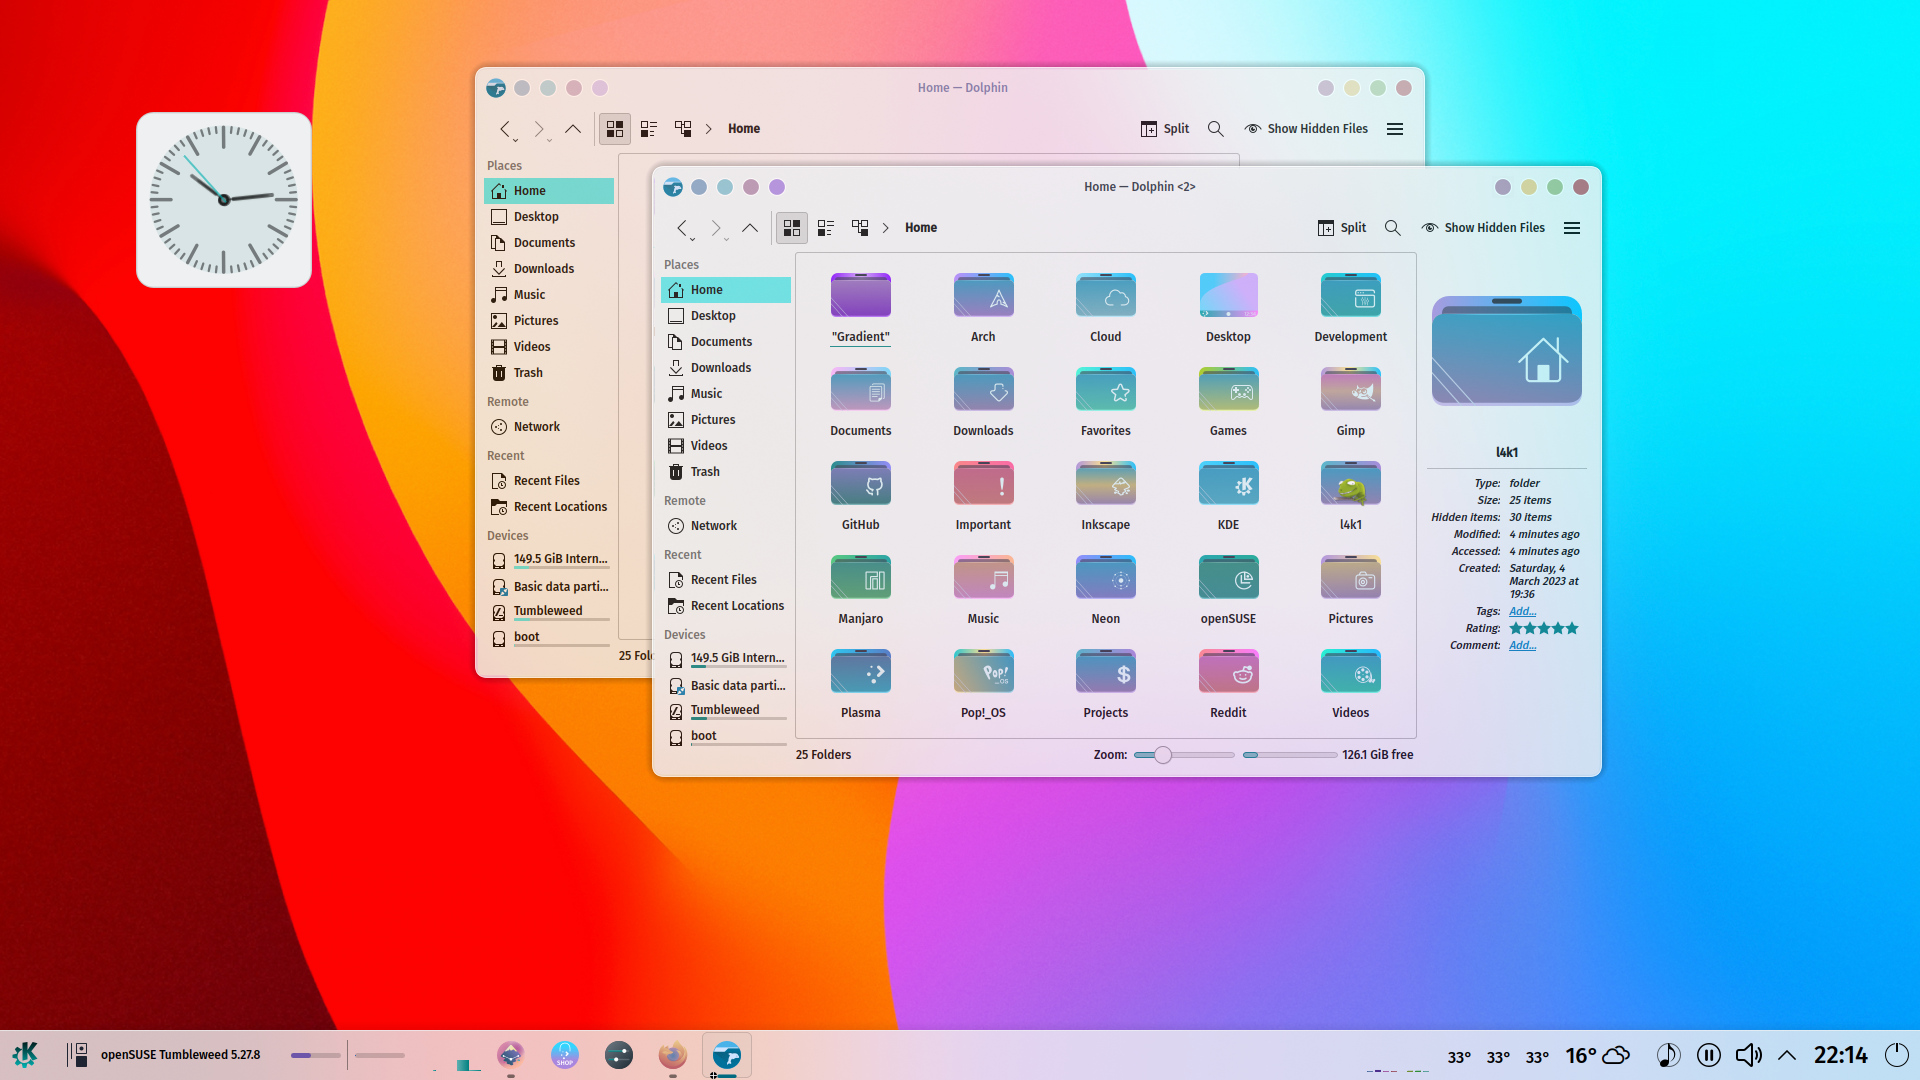Select Tumbleweed device in Dolphin <2> Places

(x=726, y=711)
